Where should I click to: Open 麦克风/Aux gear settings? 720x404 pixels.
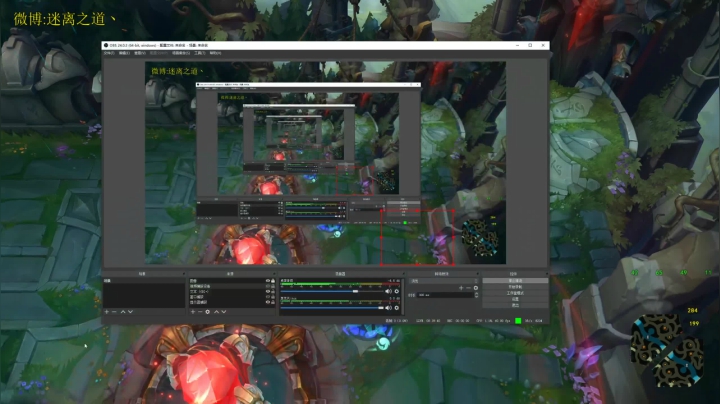(x=397, y=308)
